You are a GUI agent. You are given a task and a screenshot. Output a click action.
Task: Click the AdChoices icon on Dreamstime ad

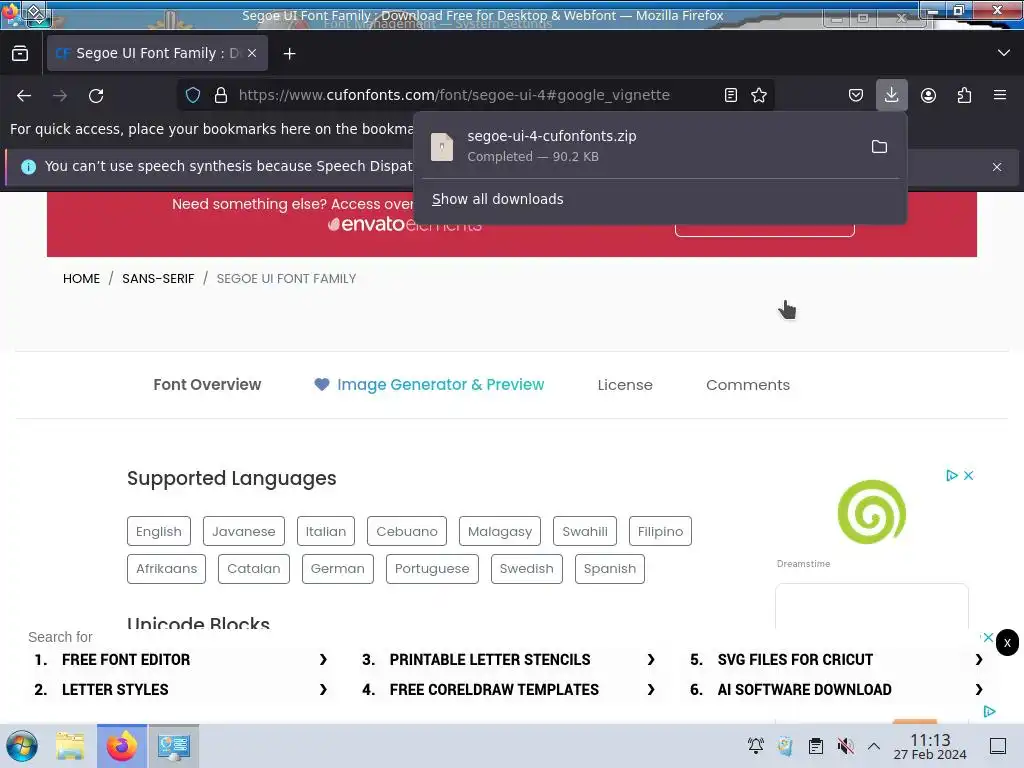pyautogui.click(x=952, y=475)
